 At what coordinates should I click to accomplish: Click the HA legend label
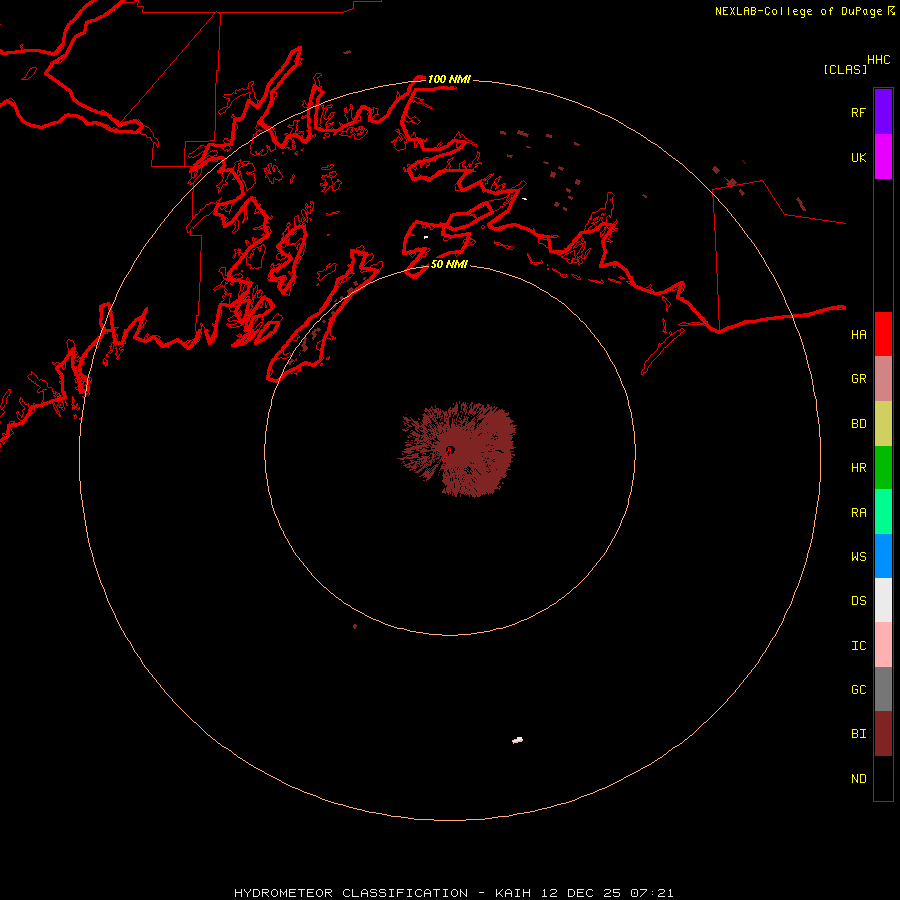858,334
